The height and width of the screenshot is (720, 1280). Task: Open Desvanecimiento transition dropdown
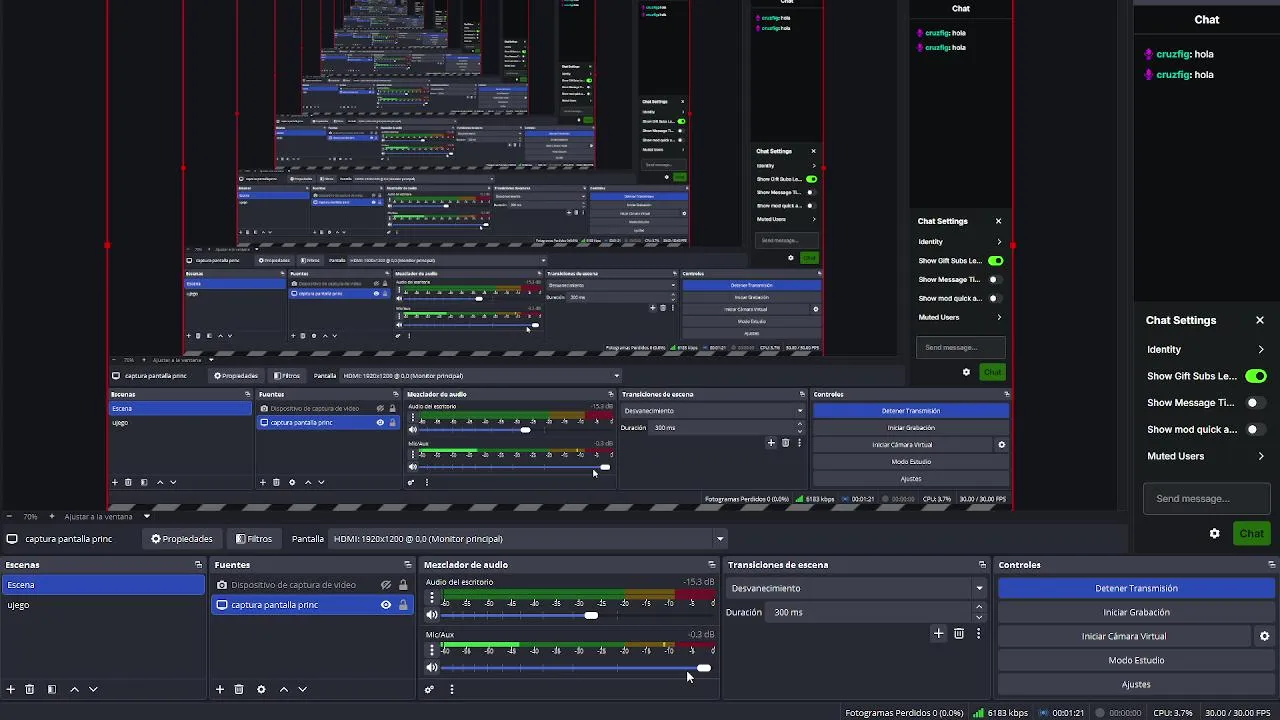pyautogui.click(x=856, y=588)
